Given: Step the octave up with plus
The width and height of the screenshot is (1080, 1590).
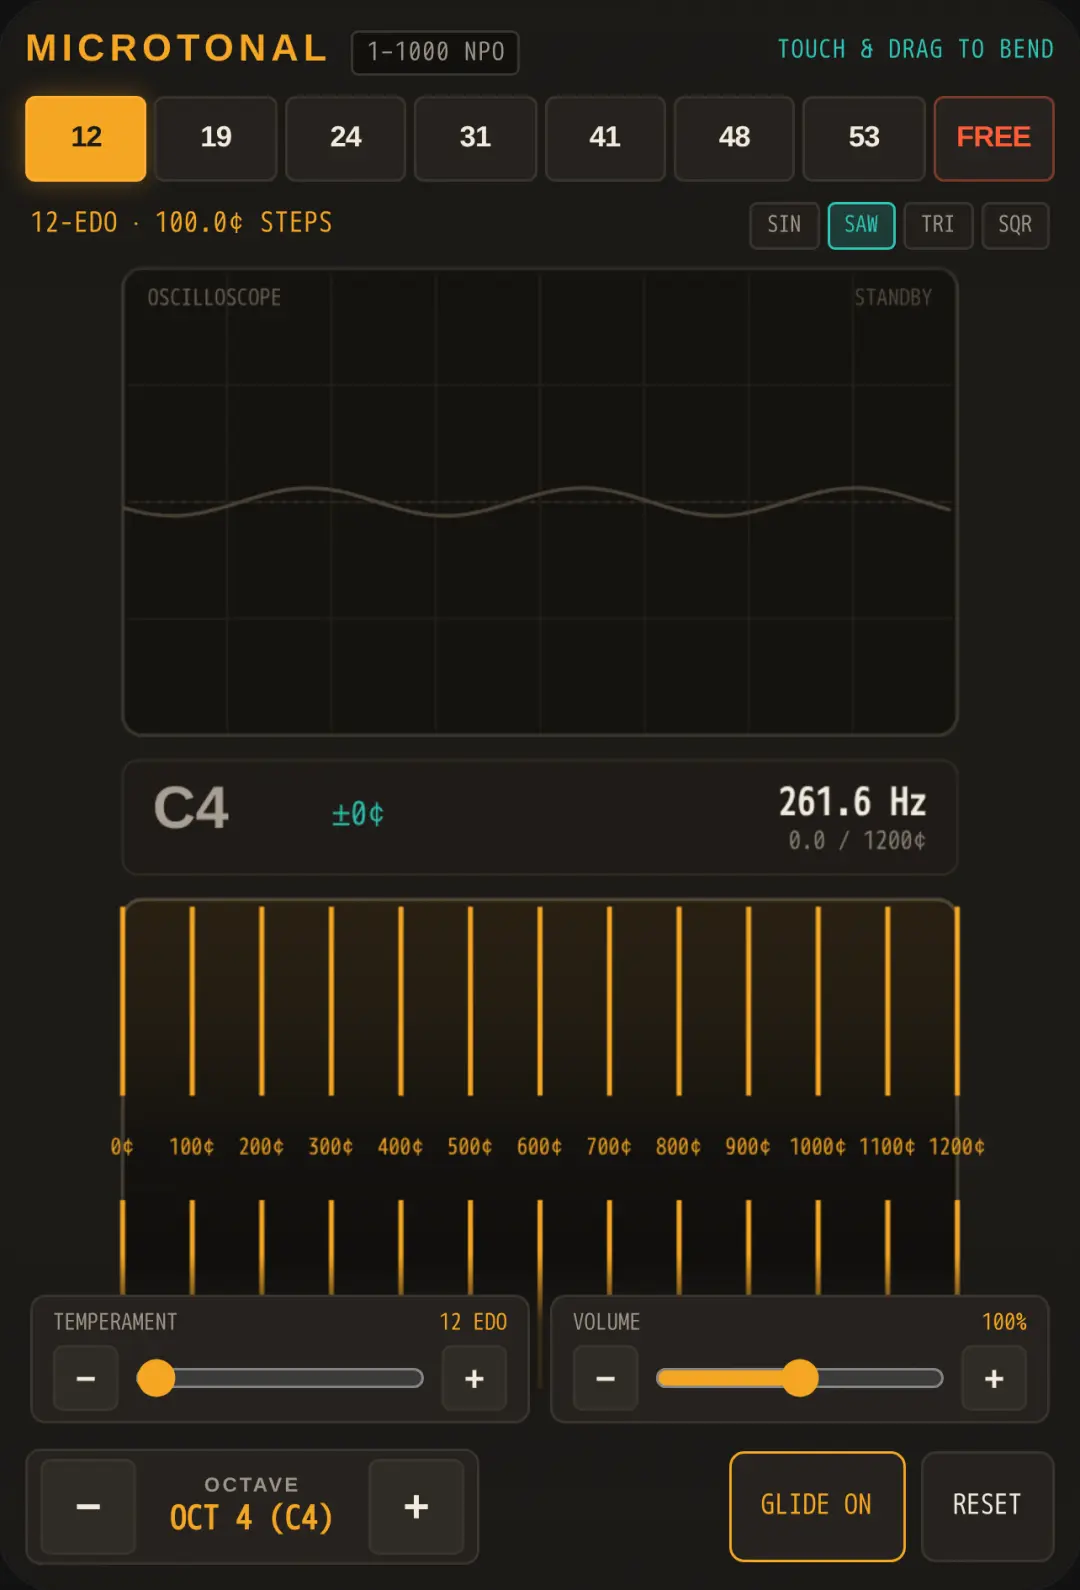Looking at the screenshot, I should (416, 1507).
